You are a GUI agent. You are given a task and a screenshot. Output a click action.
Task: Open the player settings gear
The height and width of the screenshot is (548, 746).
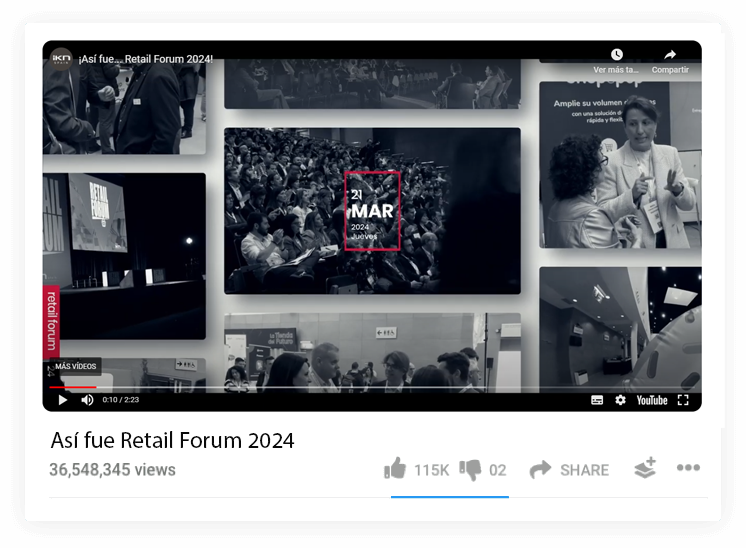click(x=620, y=400)
